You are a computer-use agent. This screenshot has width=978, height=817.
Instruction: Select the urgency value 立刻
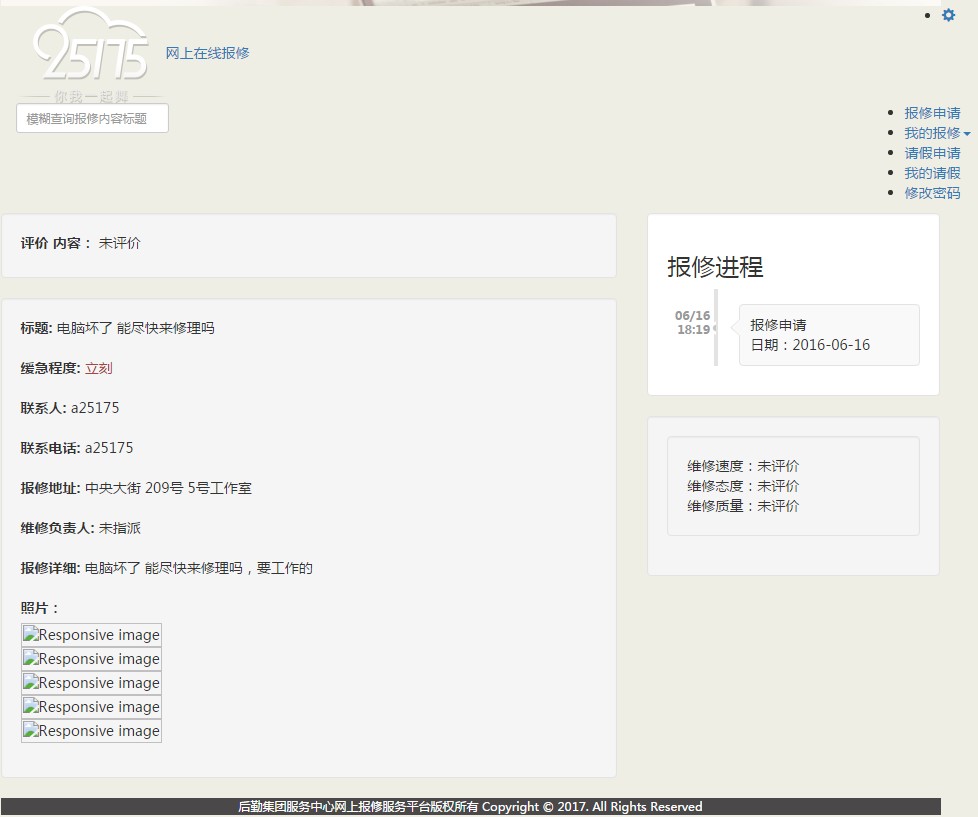pos(99,368)
